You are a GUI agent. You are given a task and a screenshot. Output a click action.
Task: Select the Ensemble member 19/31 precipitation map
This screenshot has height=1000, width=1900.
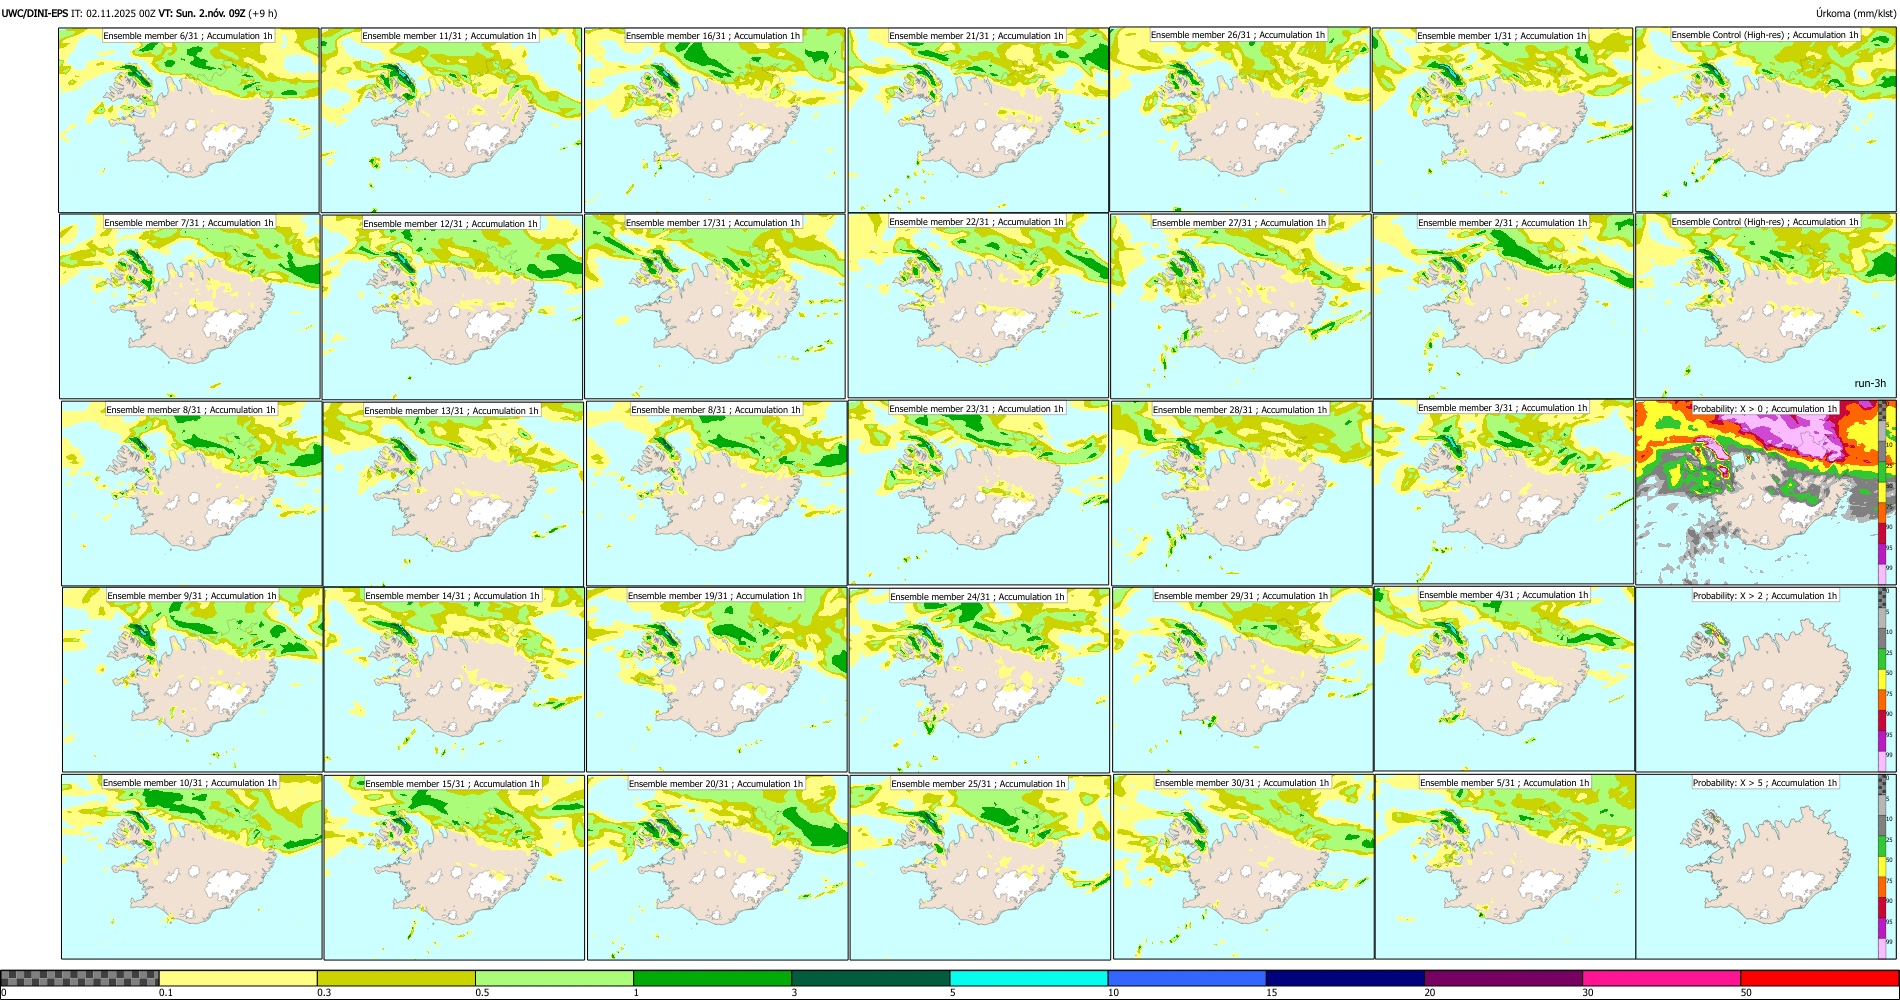(716, 680)
